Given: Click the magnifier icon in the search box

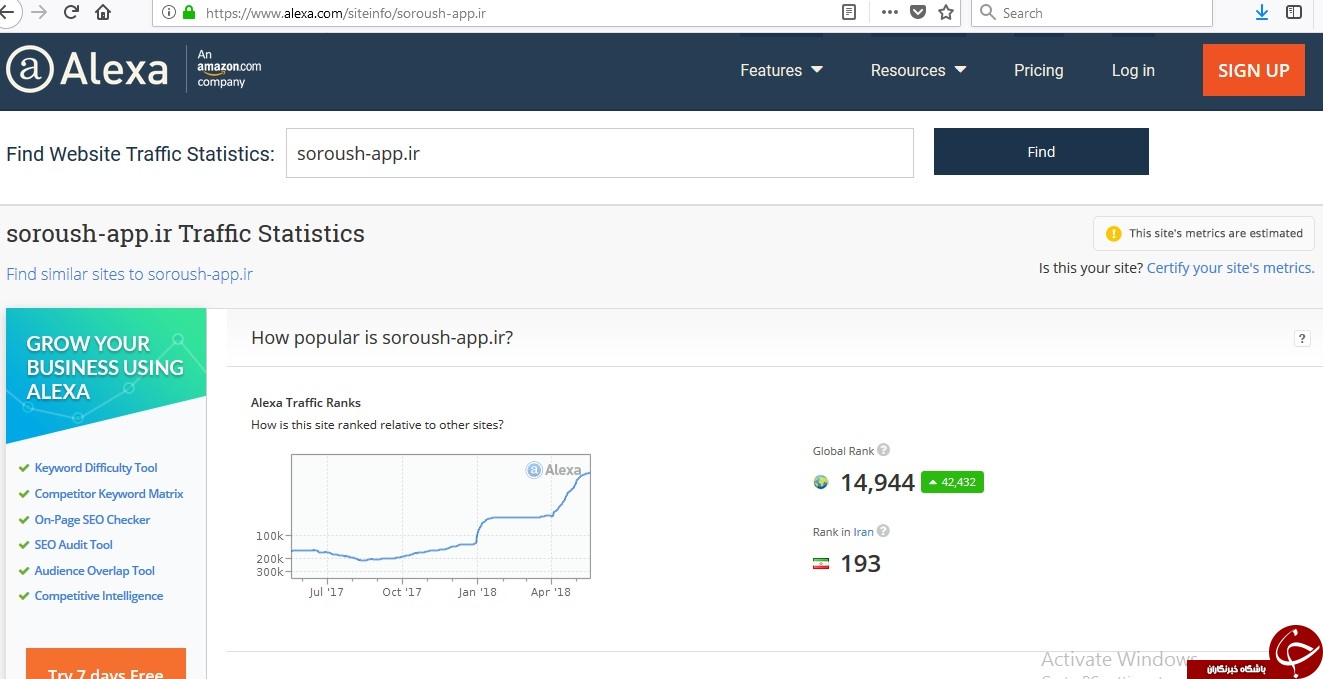Looking at the screenshot, I should [988, 12].
